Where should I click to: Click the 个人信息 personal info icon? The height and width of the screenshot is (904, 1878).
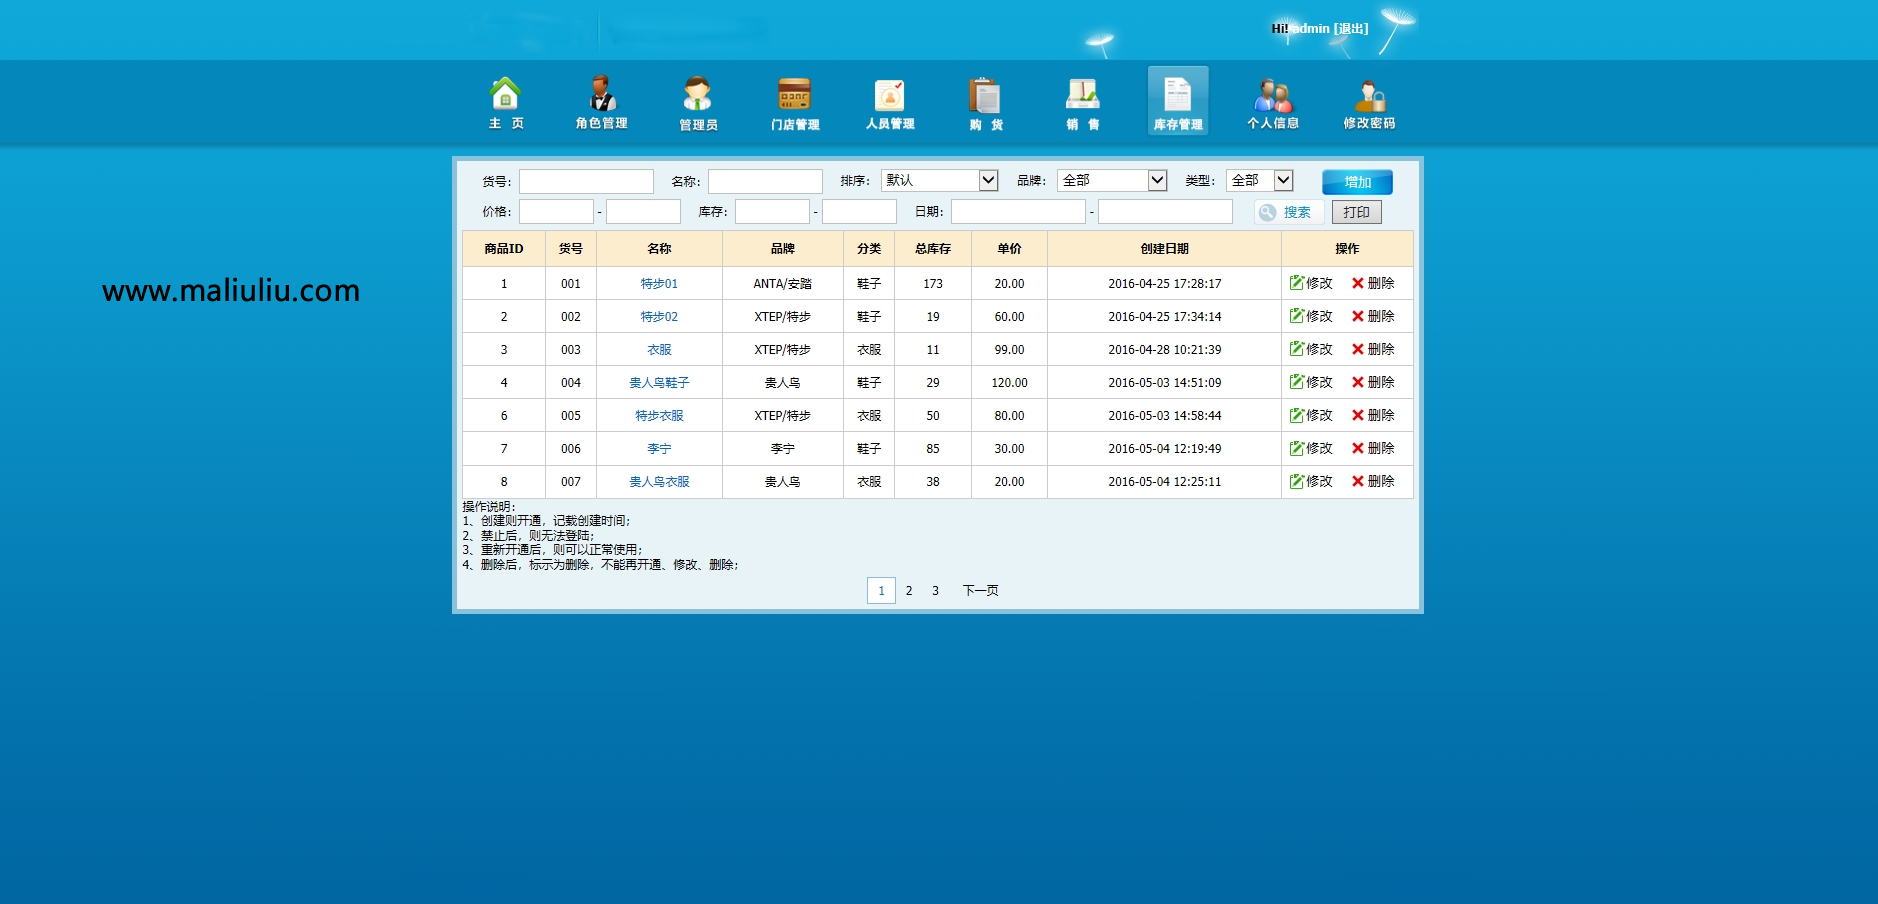click(x=1274, y=100)
